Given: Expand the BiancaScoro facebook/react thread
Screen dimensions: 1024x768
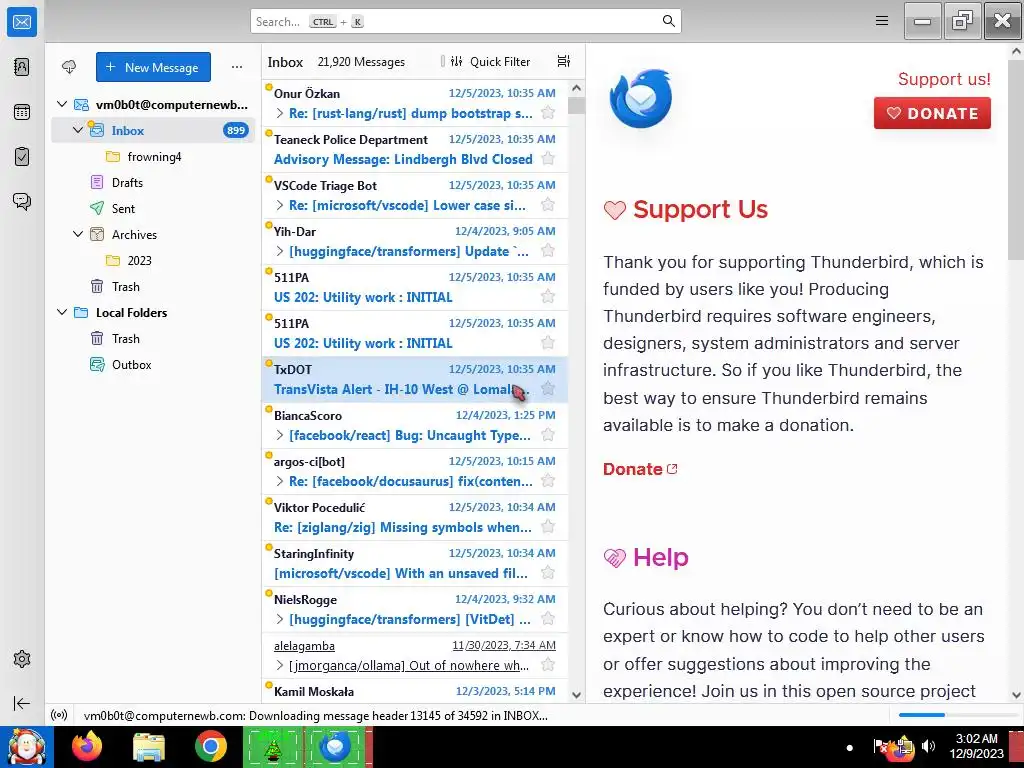Looking at the screenshot, I should (x=280, y=436).
